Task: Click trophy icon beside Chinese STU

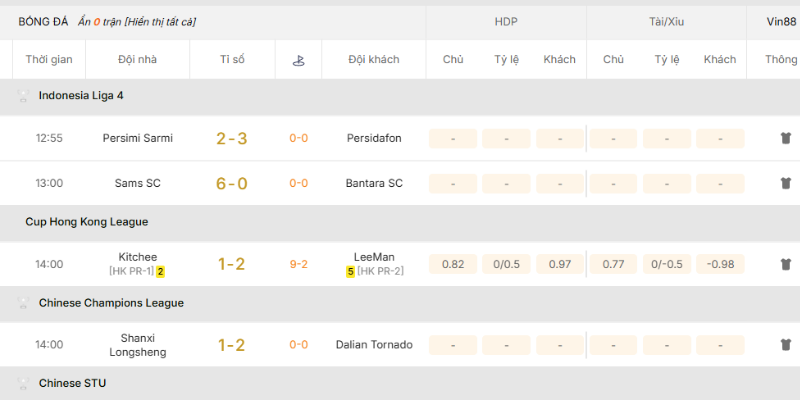Action: pos(23,383)
